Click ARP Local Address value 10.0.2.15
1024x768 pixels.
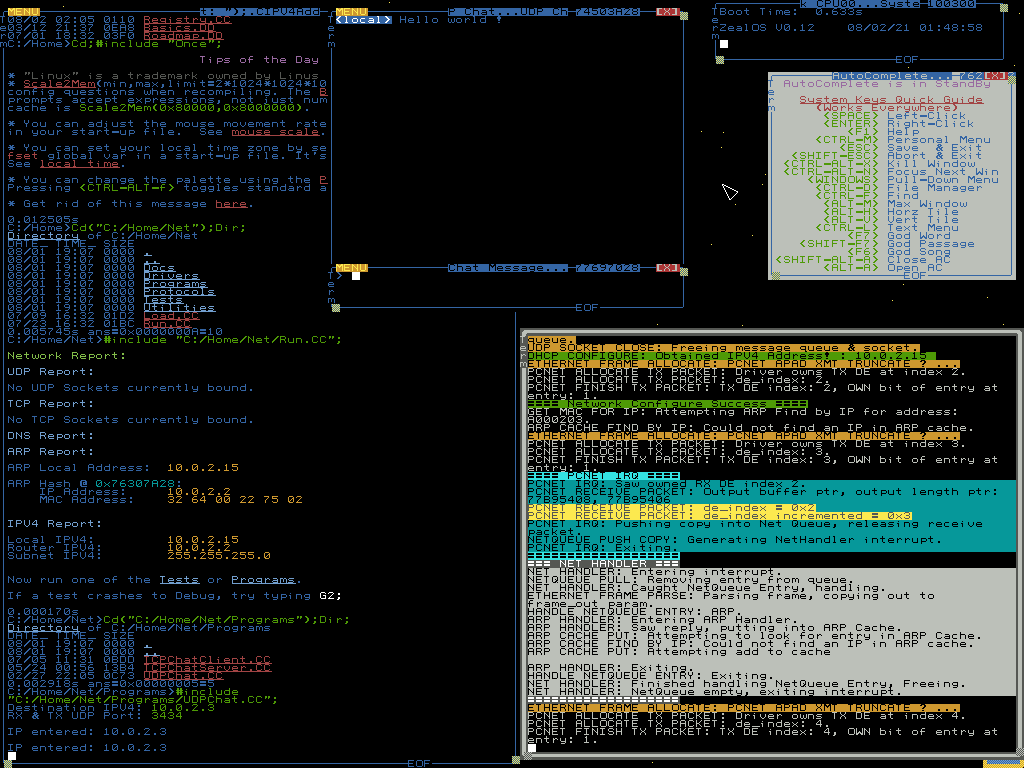203,468
